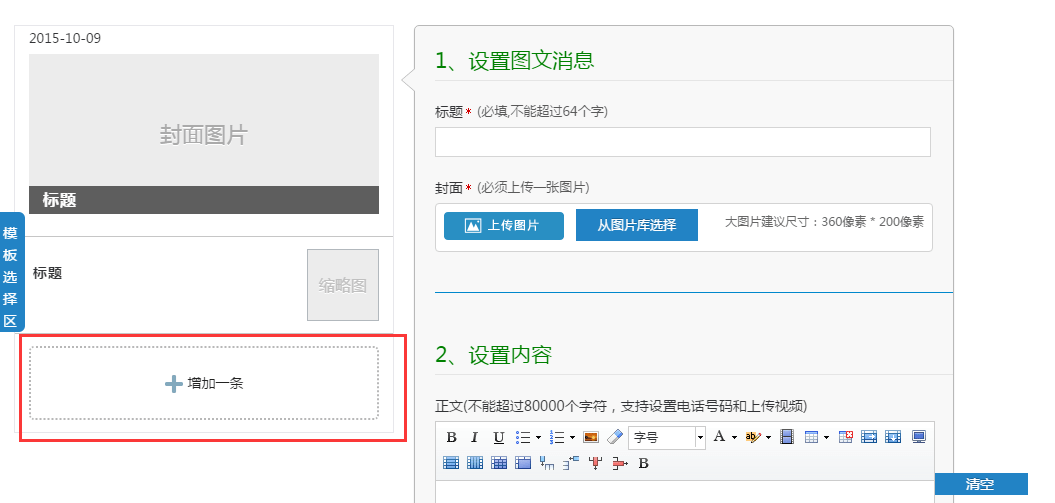The height and width of the screenshot is (503, 1055).
Task: Click the hint 大图片建议尺寸:360像素 * 200像素
Action: coord(824,222)
